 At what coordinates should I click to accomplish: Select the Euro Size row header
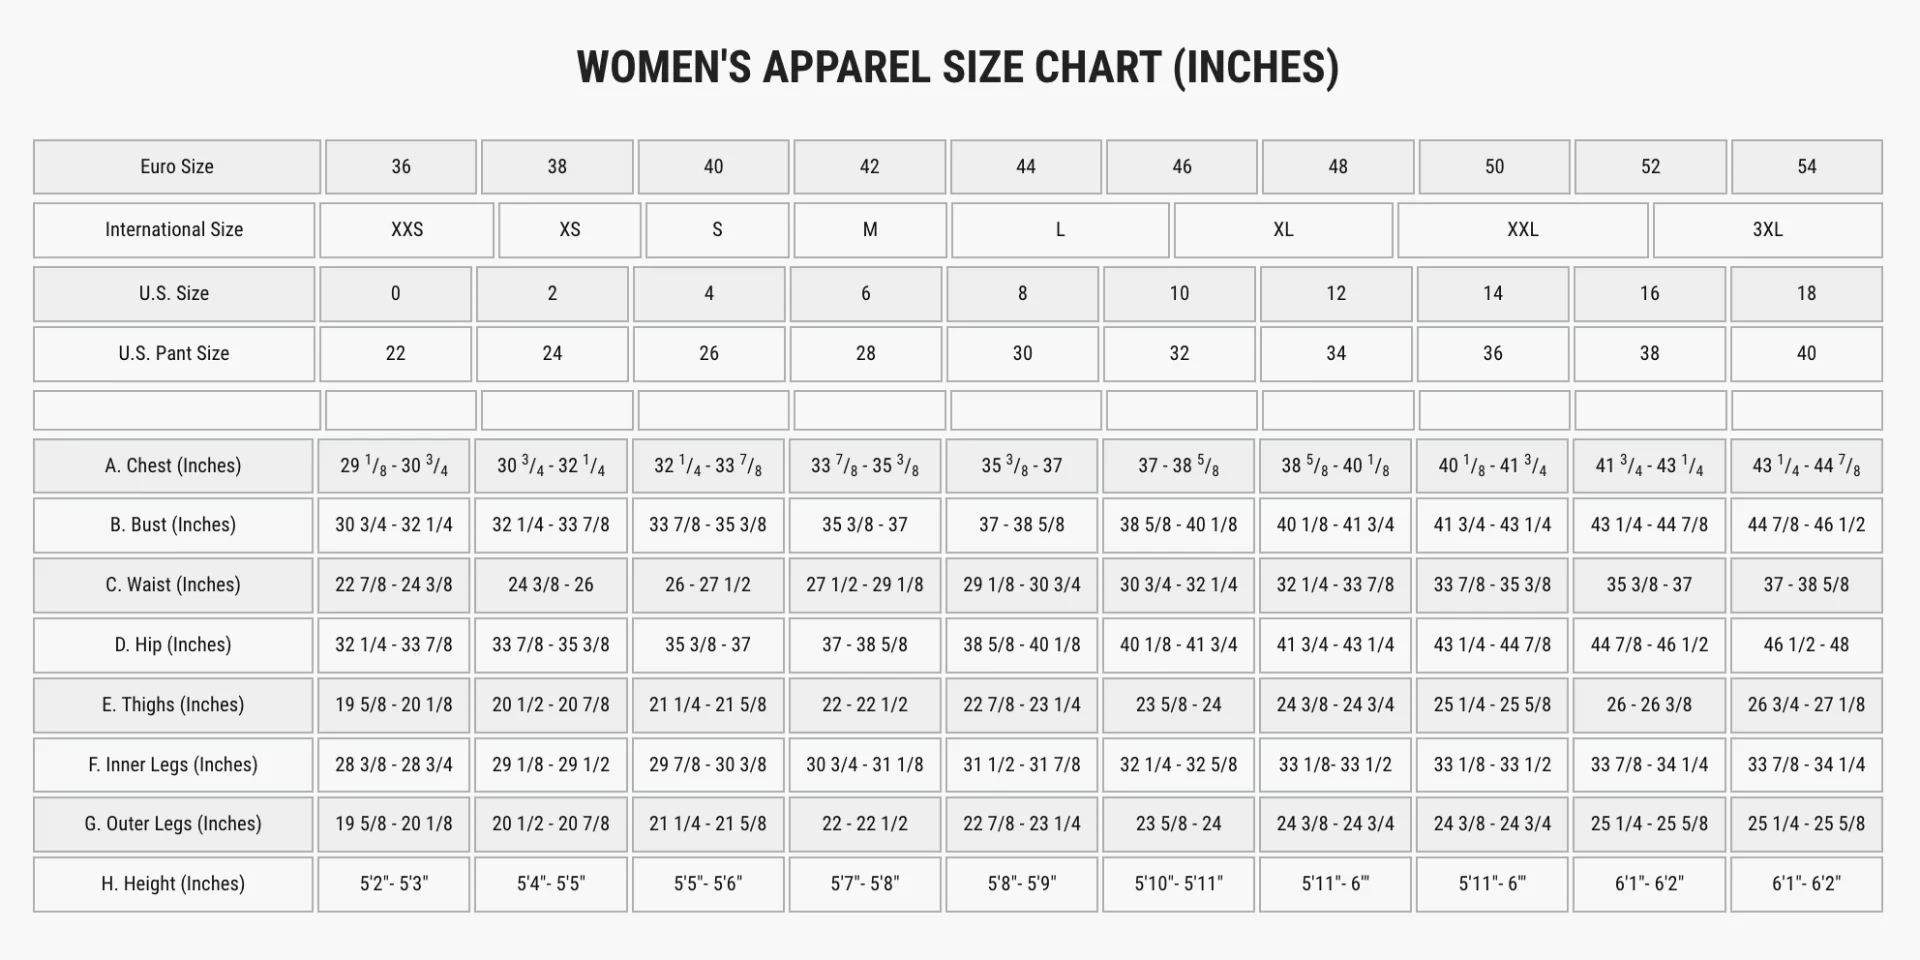click(x=177, y=167)
